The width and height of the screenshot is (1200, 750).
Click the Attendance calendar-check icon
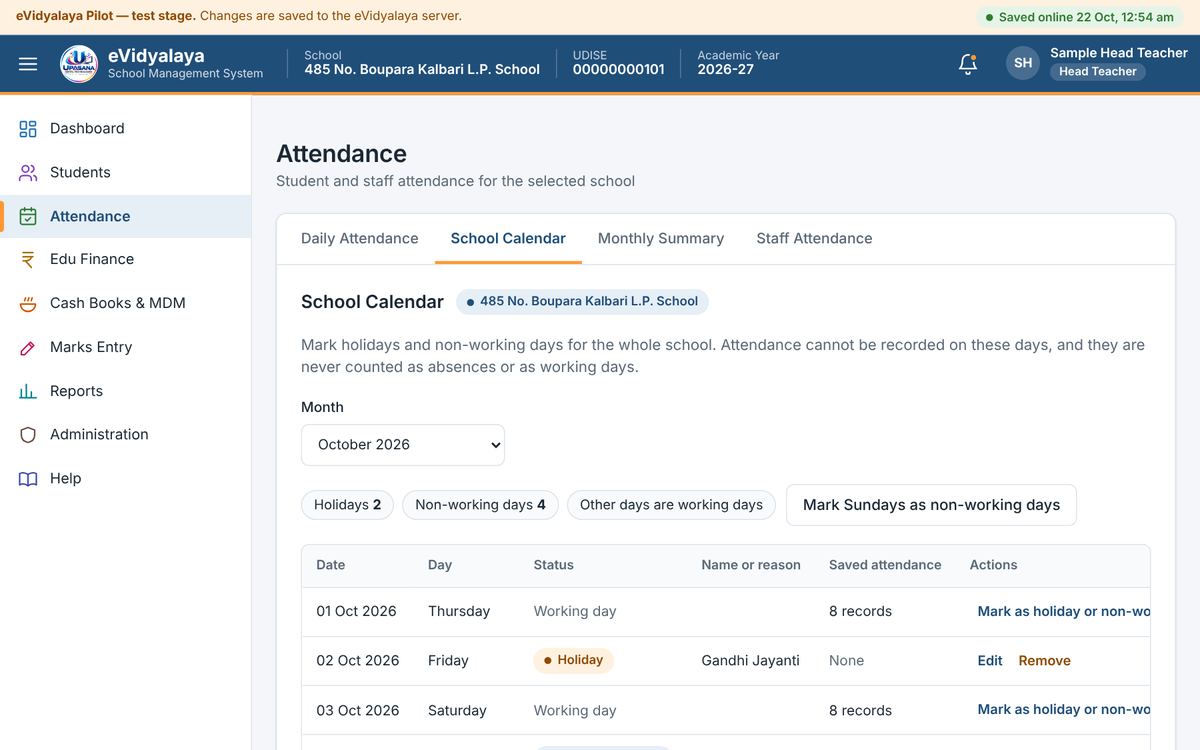(28, 216)
